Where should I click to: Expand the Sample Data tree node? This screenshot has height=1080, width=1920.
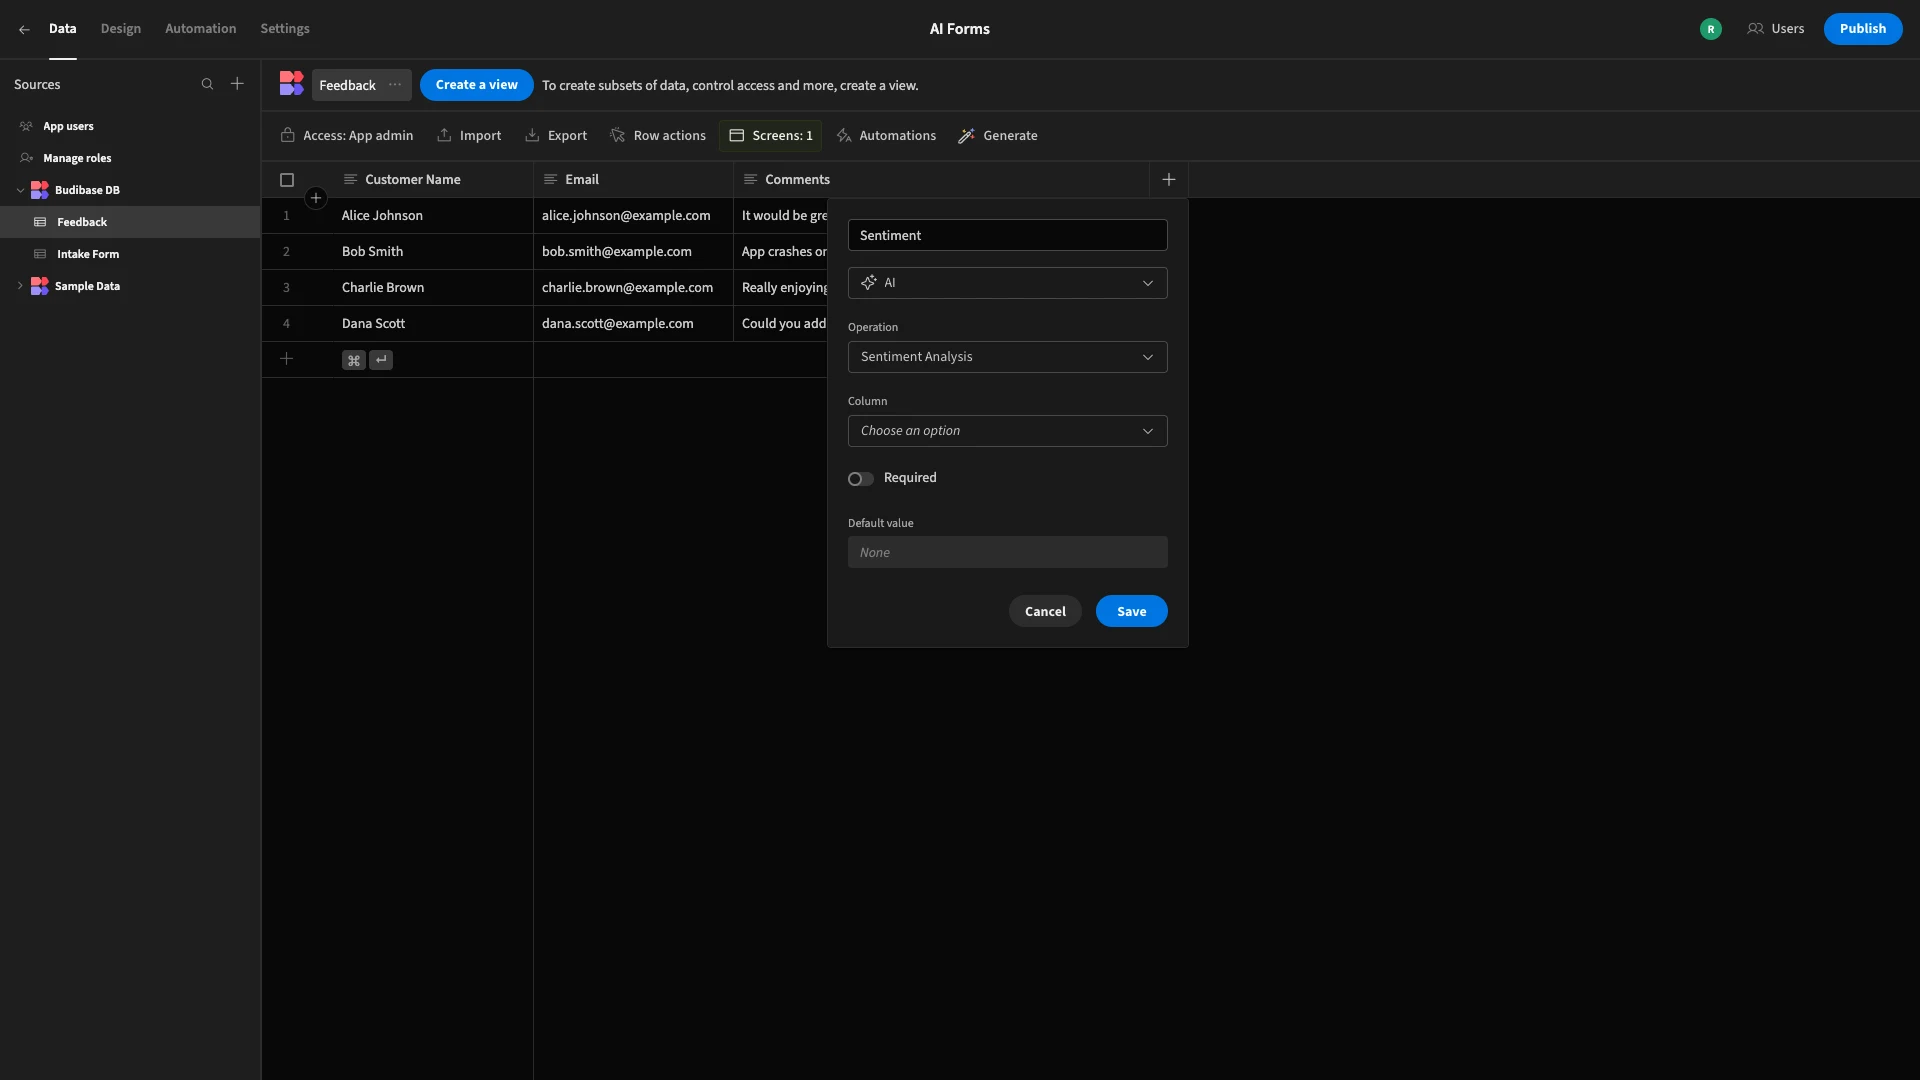tap(20, 286)
